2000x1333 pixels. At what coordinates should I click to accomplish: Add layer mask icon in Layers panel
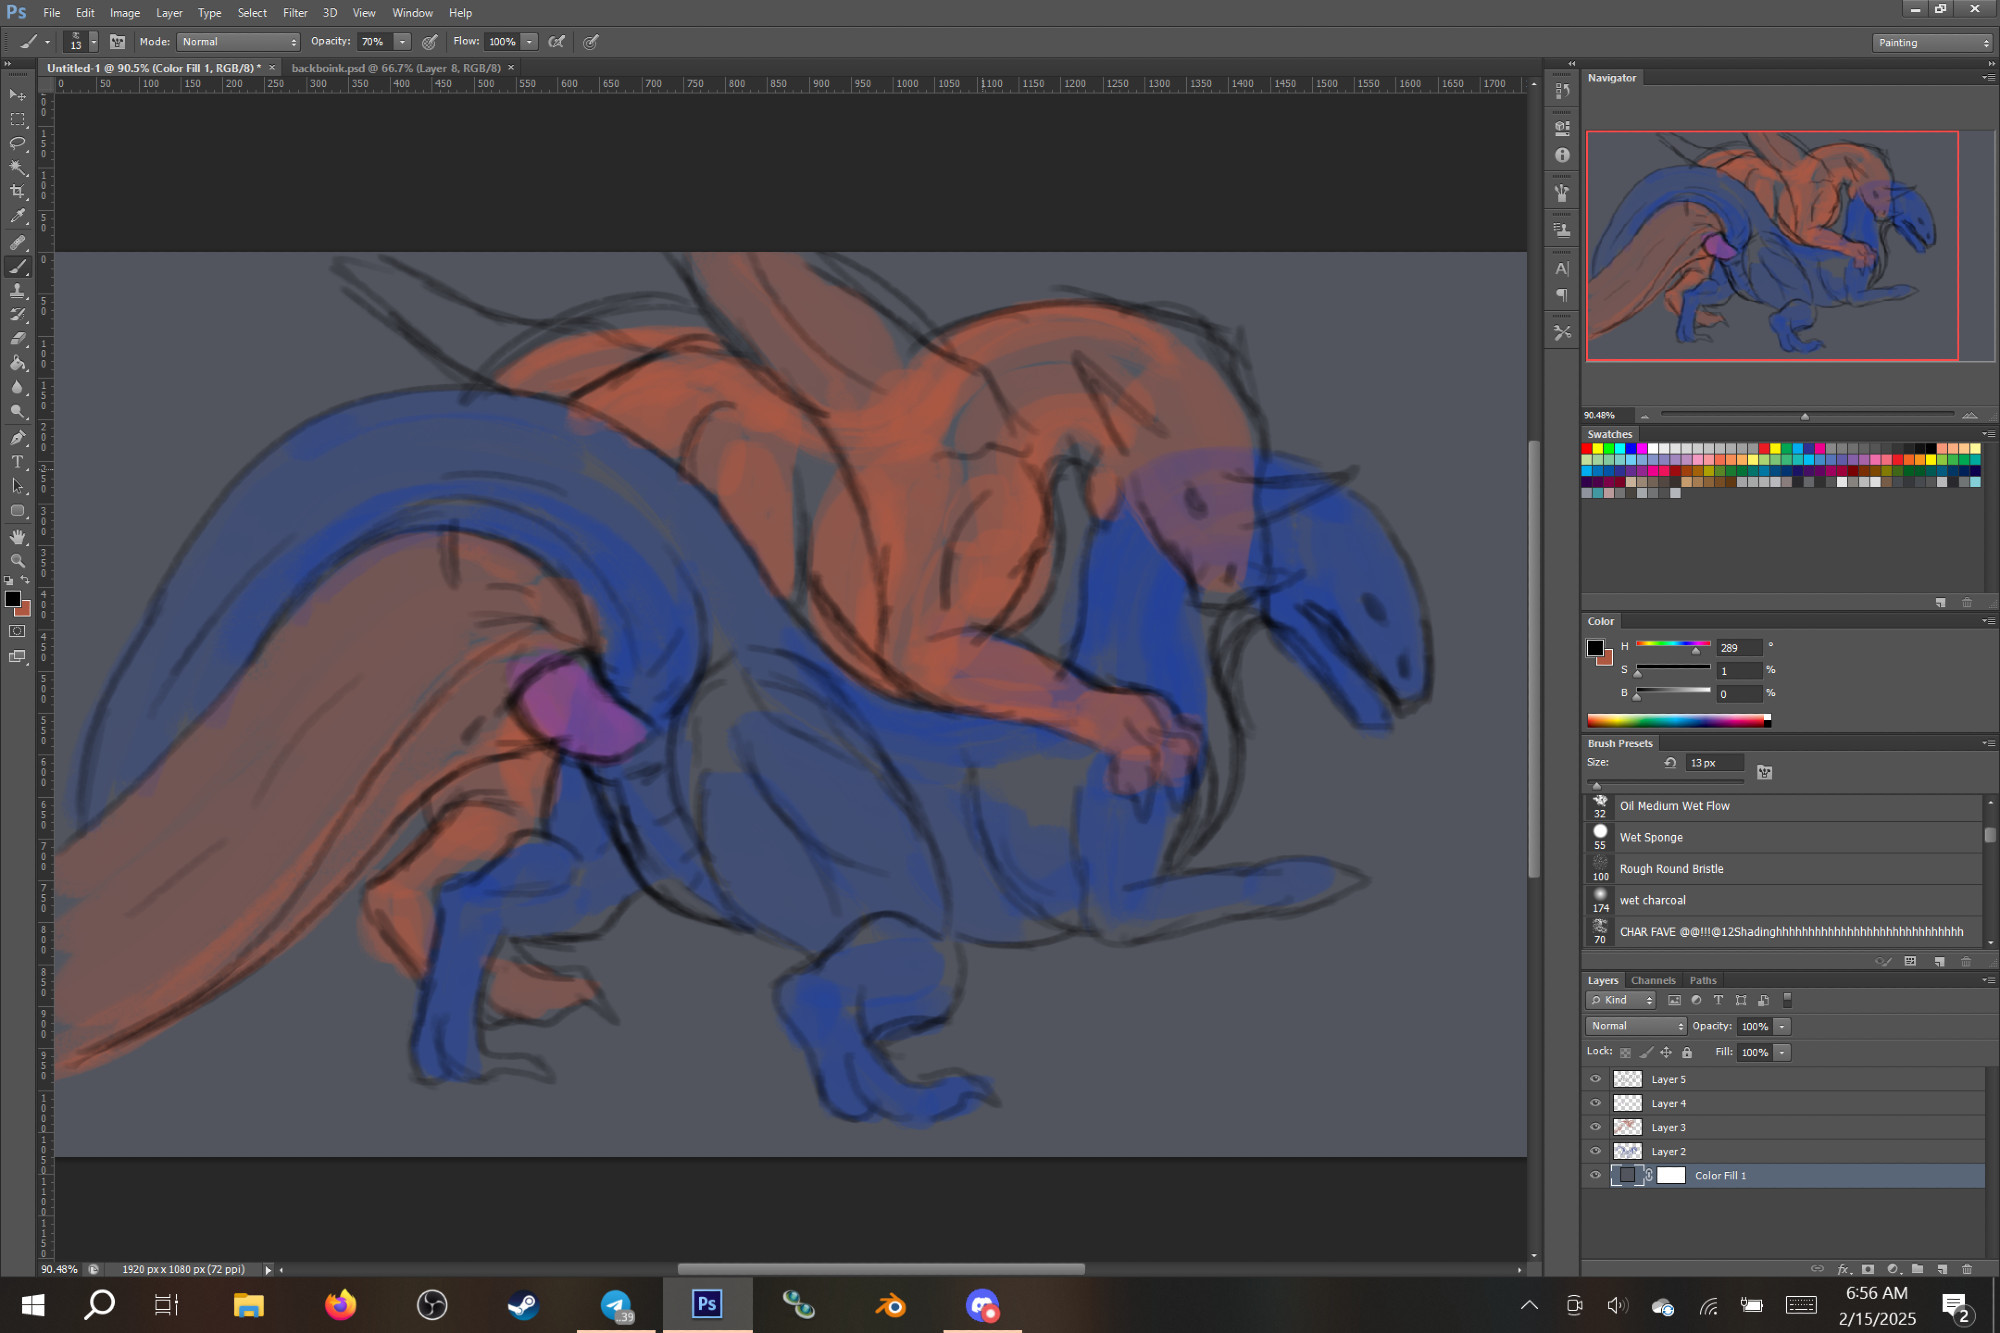[x=1867, y=1269]
